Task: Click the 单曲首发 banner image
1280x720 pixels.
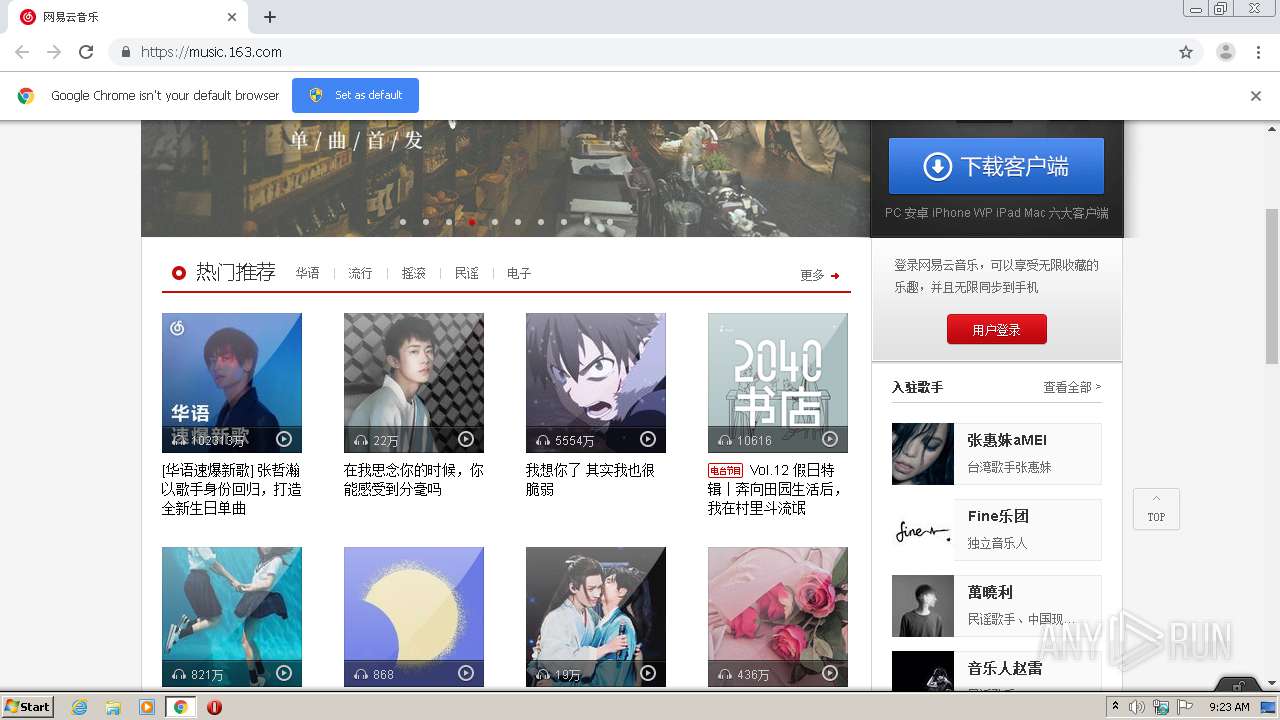Action: [x=505, y=178]
